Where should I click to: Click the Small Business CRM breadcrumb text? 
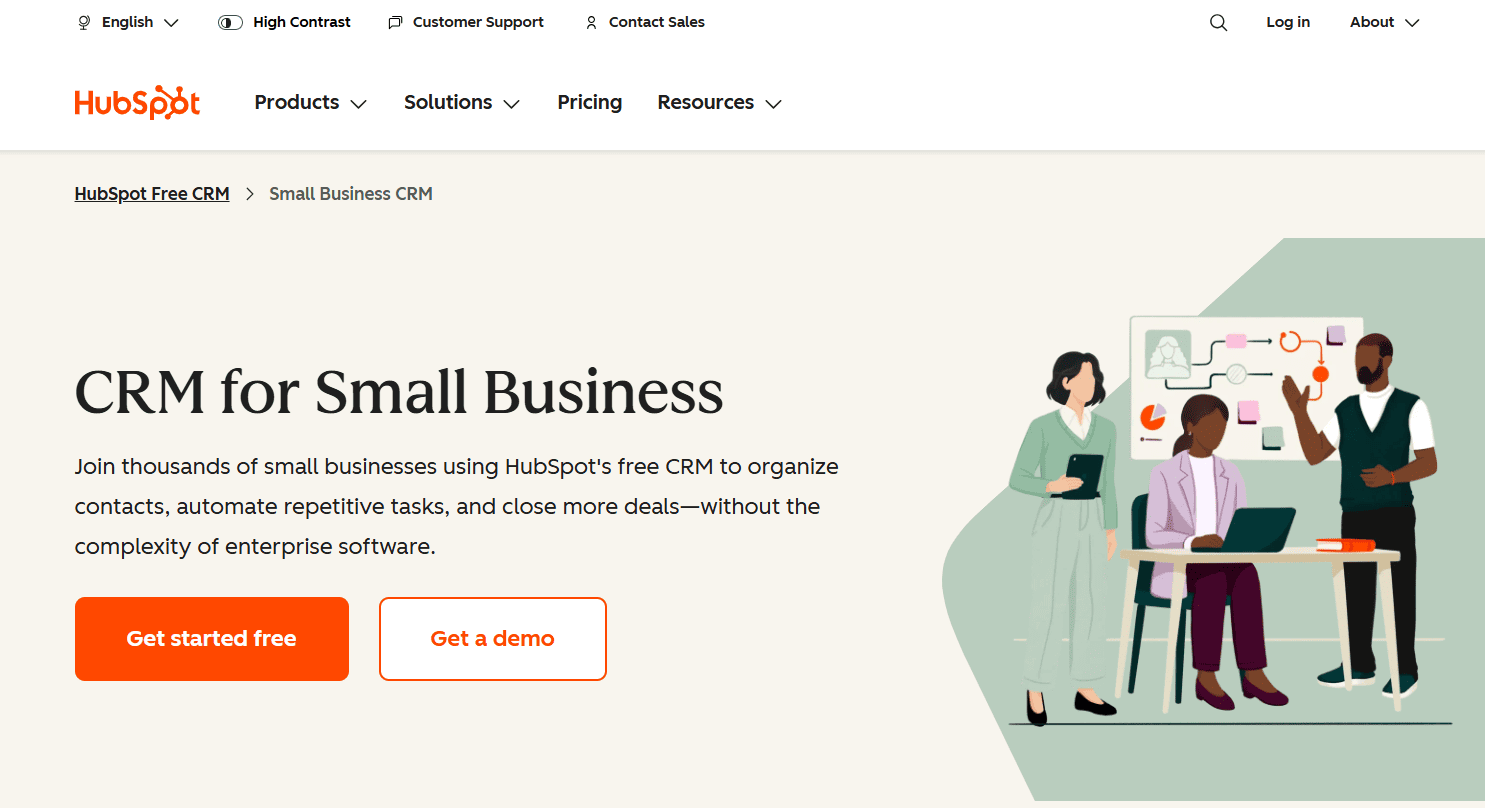(351, 193)
